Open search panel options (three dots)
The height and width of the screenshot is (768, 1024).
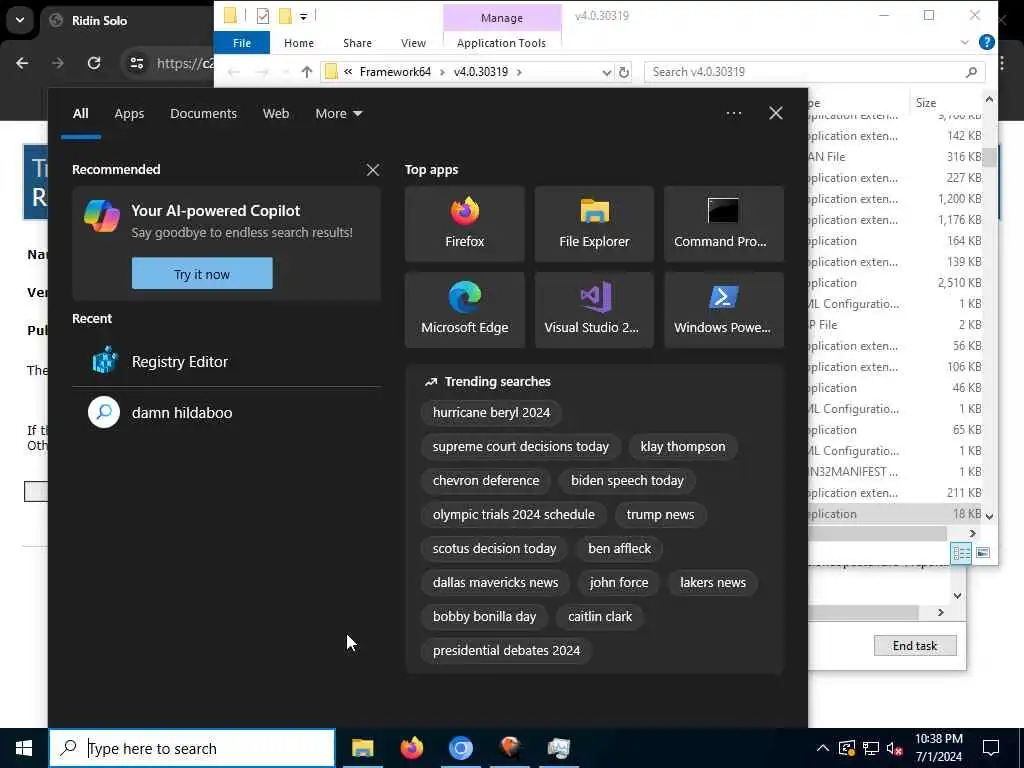click(x=733, y=113)
